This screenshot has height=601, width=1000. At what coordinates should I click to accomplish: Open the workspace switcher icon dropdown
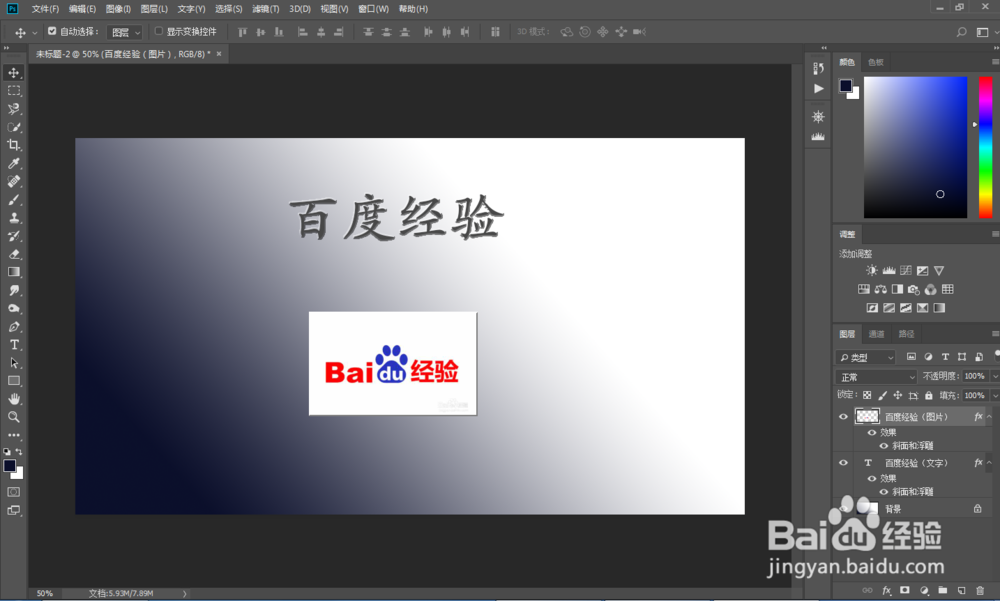(x=986, y=32)
